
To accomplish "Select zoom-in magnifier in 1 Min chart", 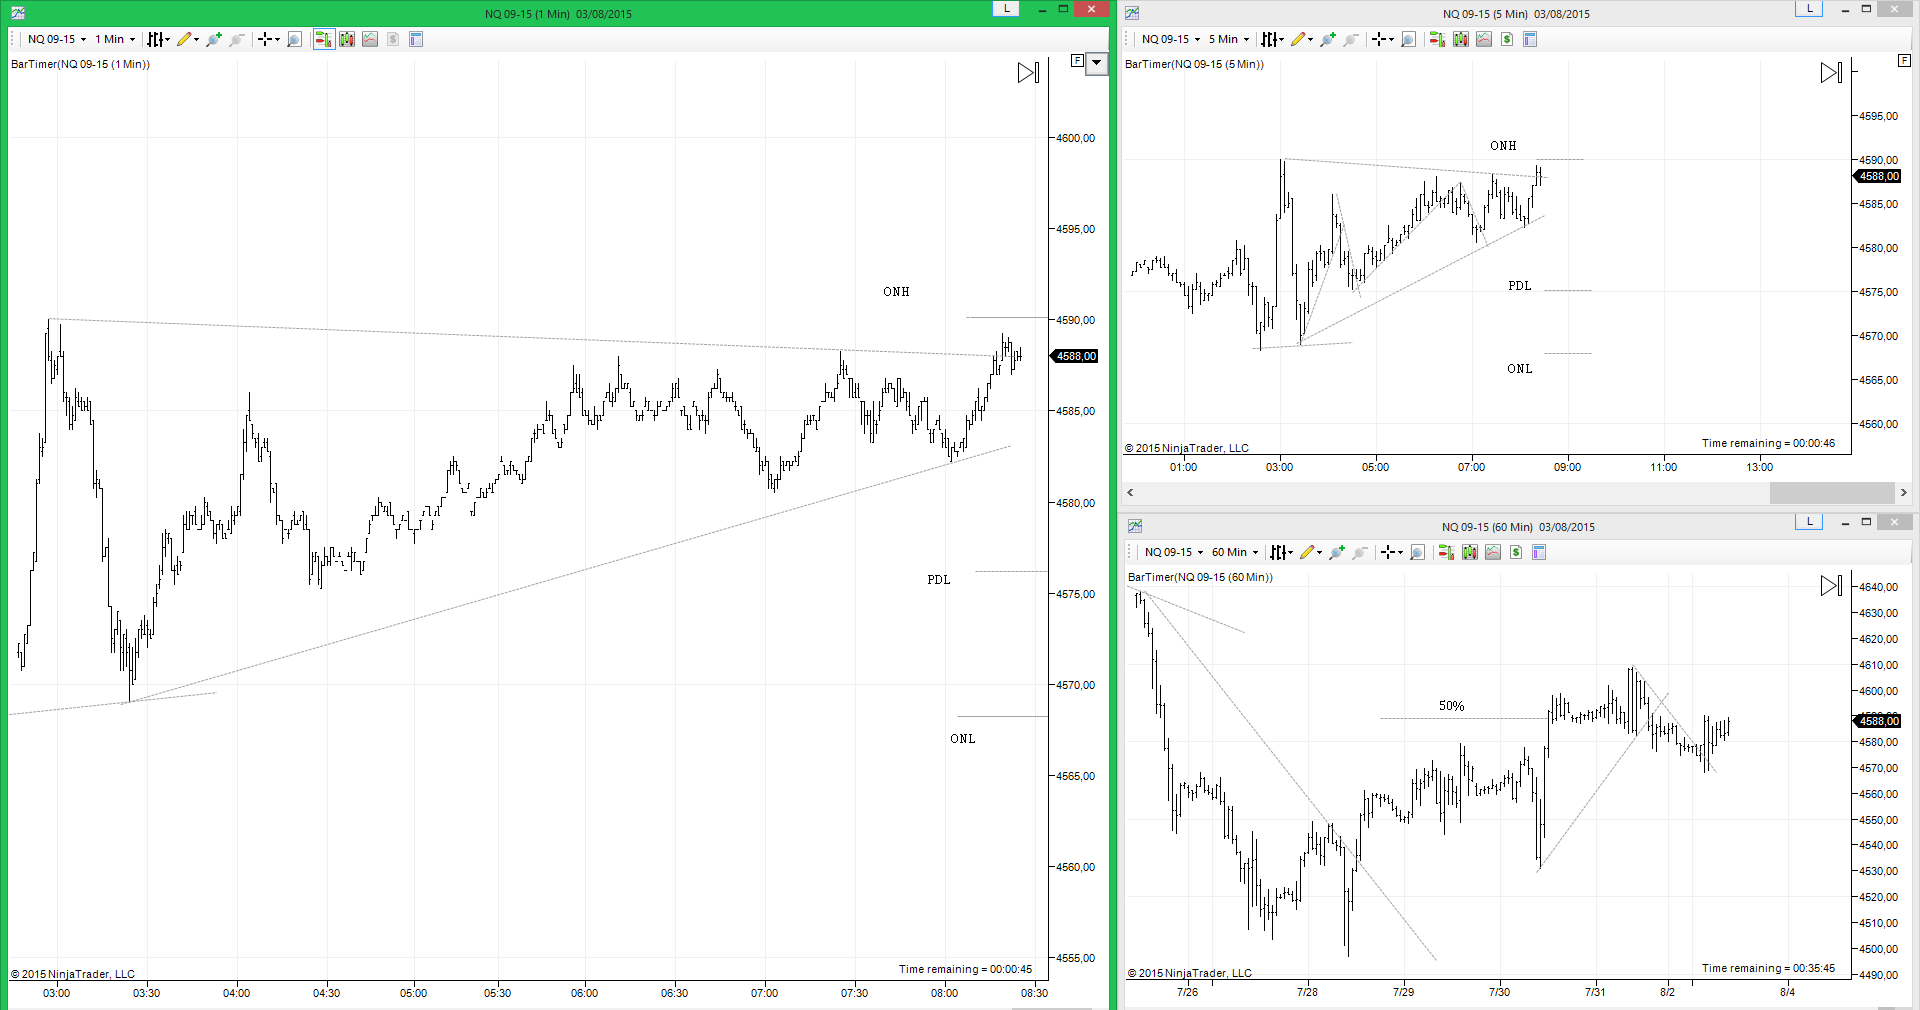I will [x=214, y=39].
